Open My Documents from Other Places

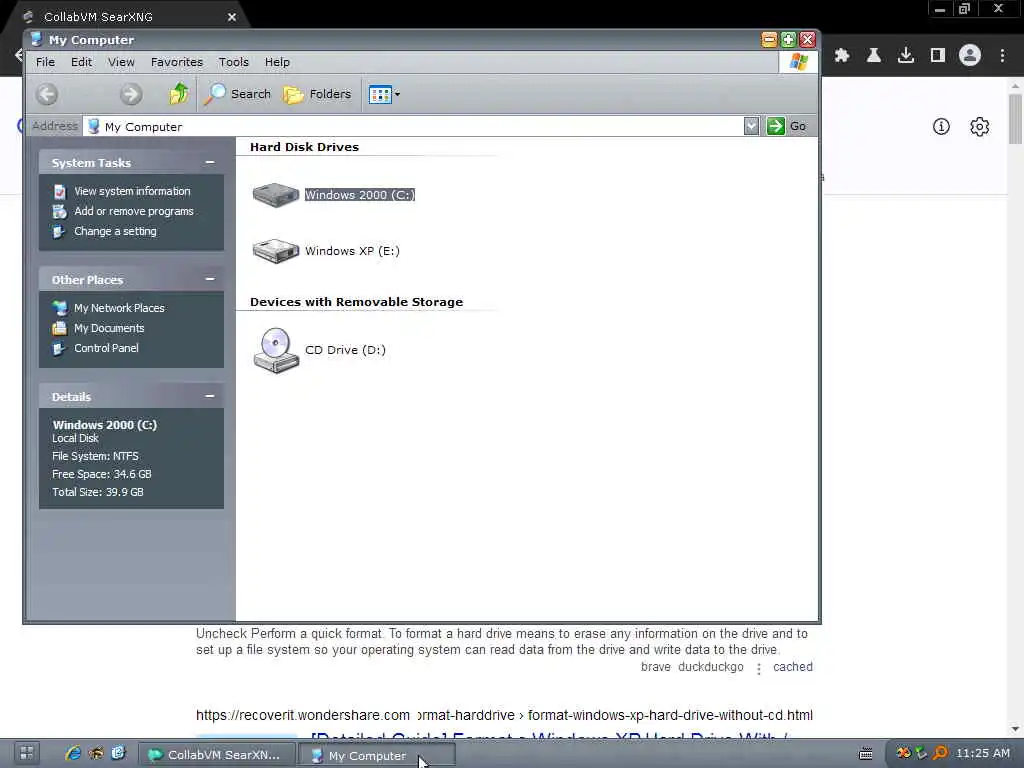coord(108,328)
